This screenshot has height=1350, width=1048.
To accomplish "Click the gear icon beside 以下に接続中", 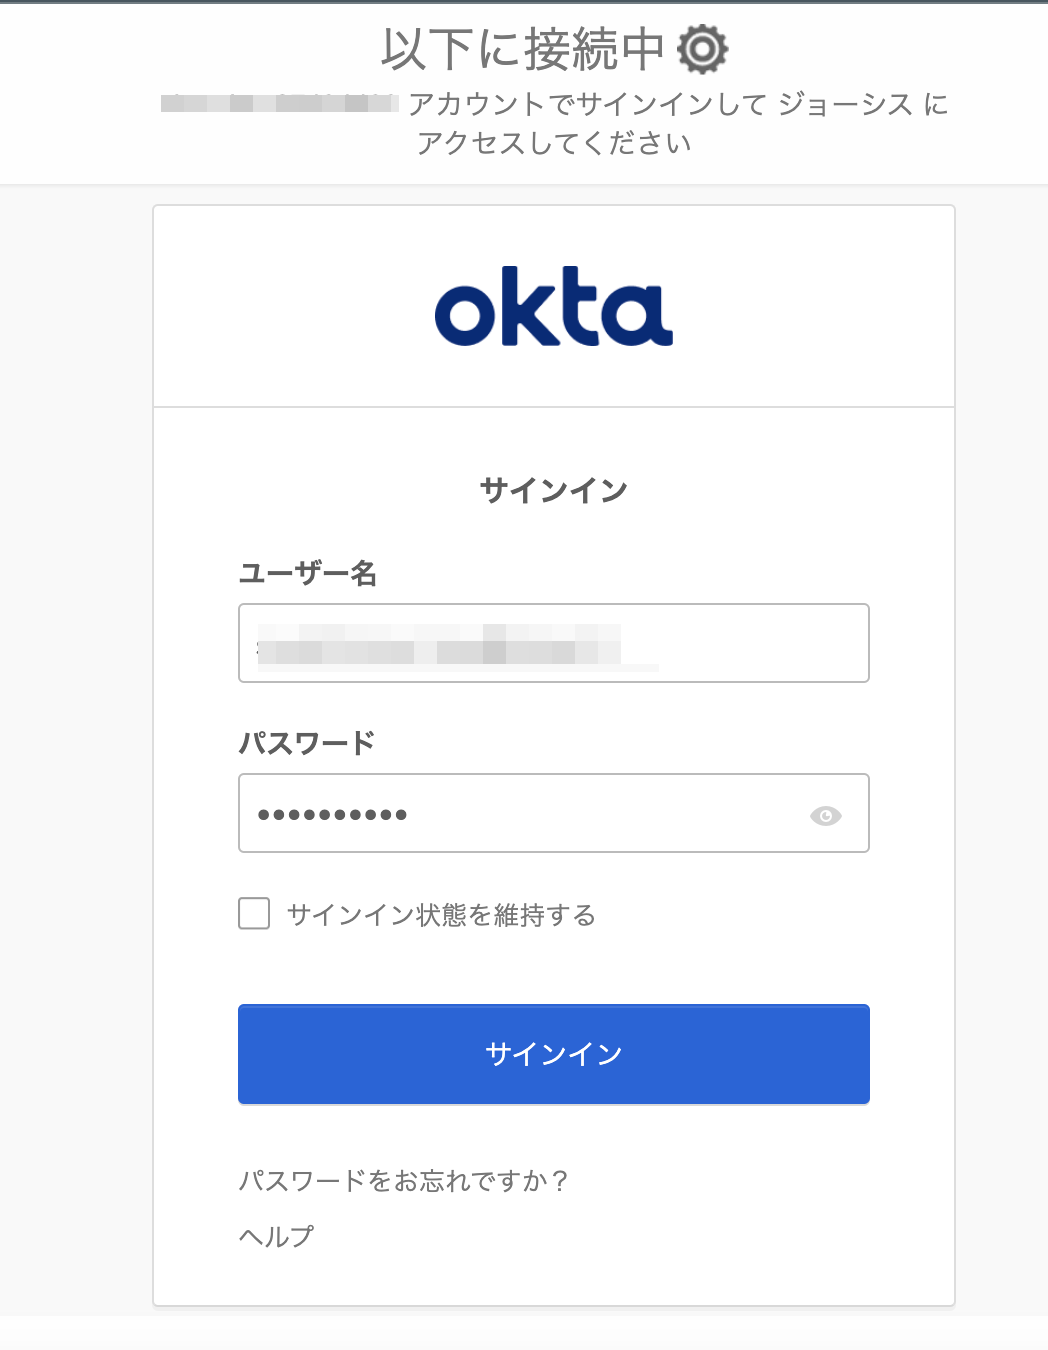I will tap(702, 50).
